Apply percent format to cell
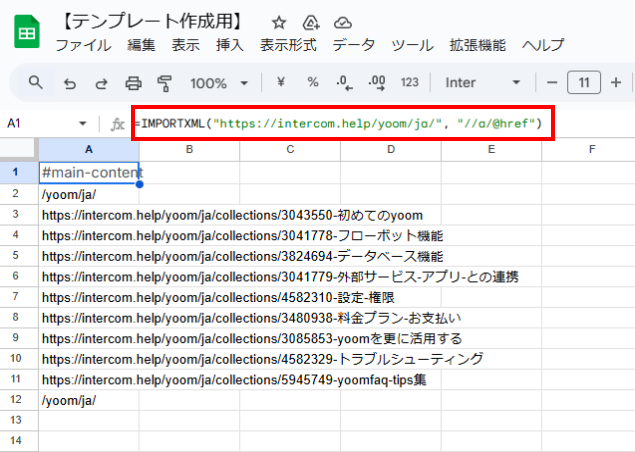 (x=313, y=82)
